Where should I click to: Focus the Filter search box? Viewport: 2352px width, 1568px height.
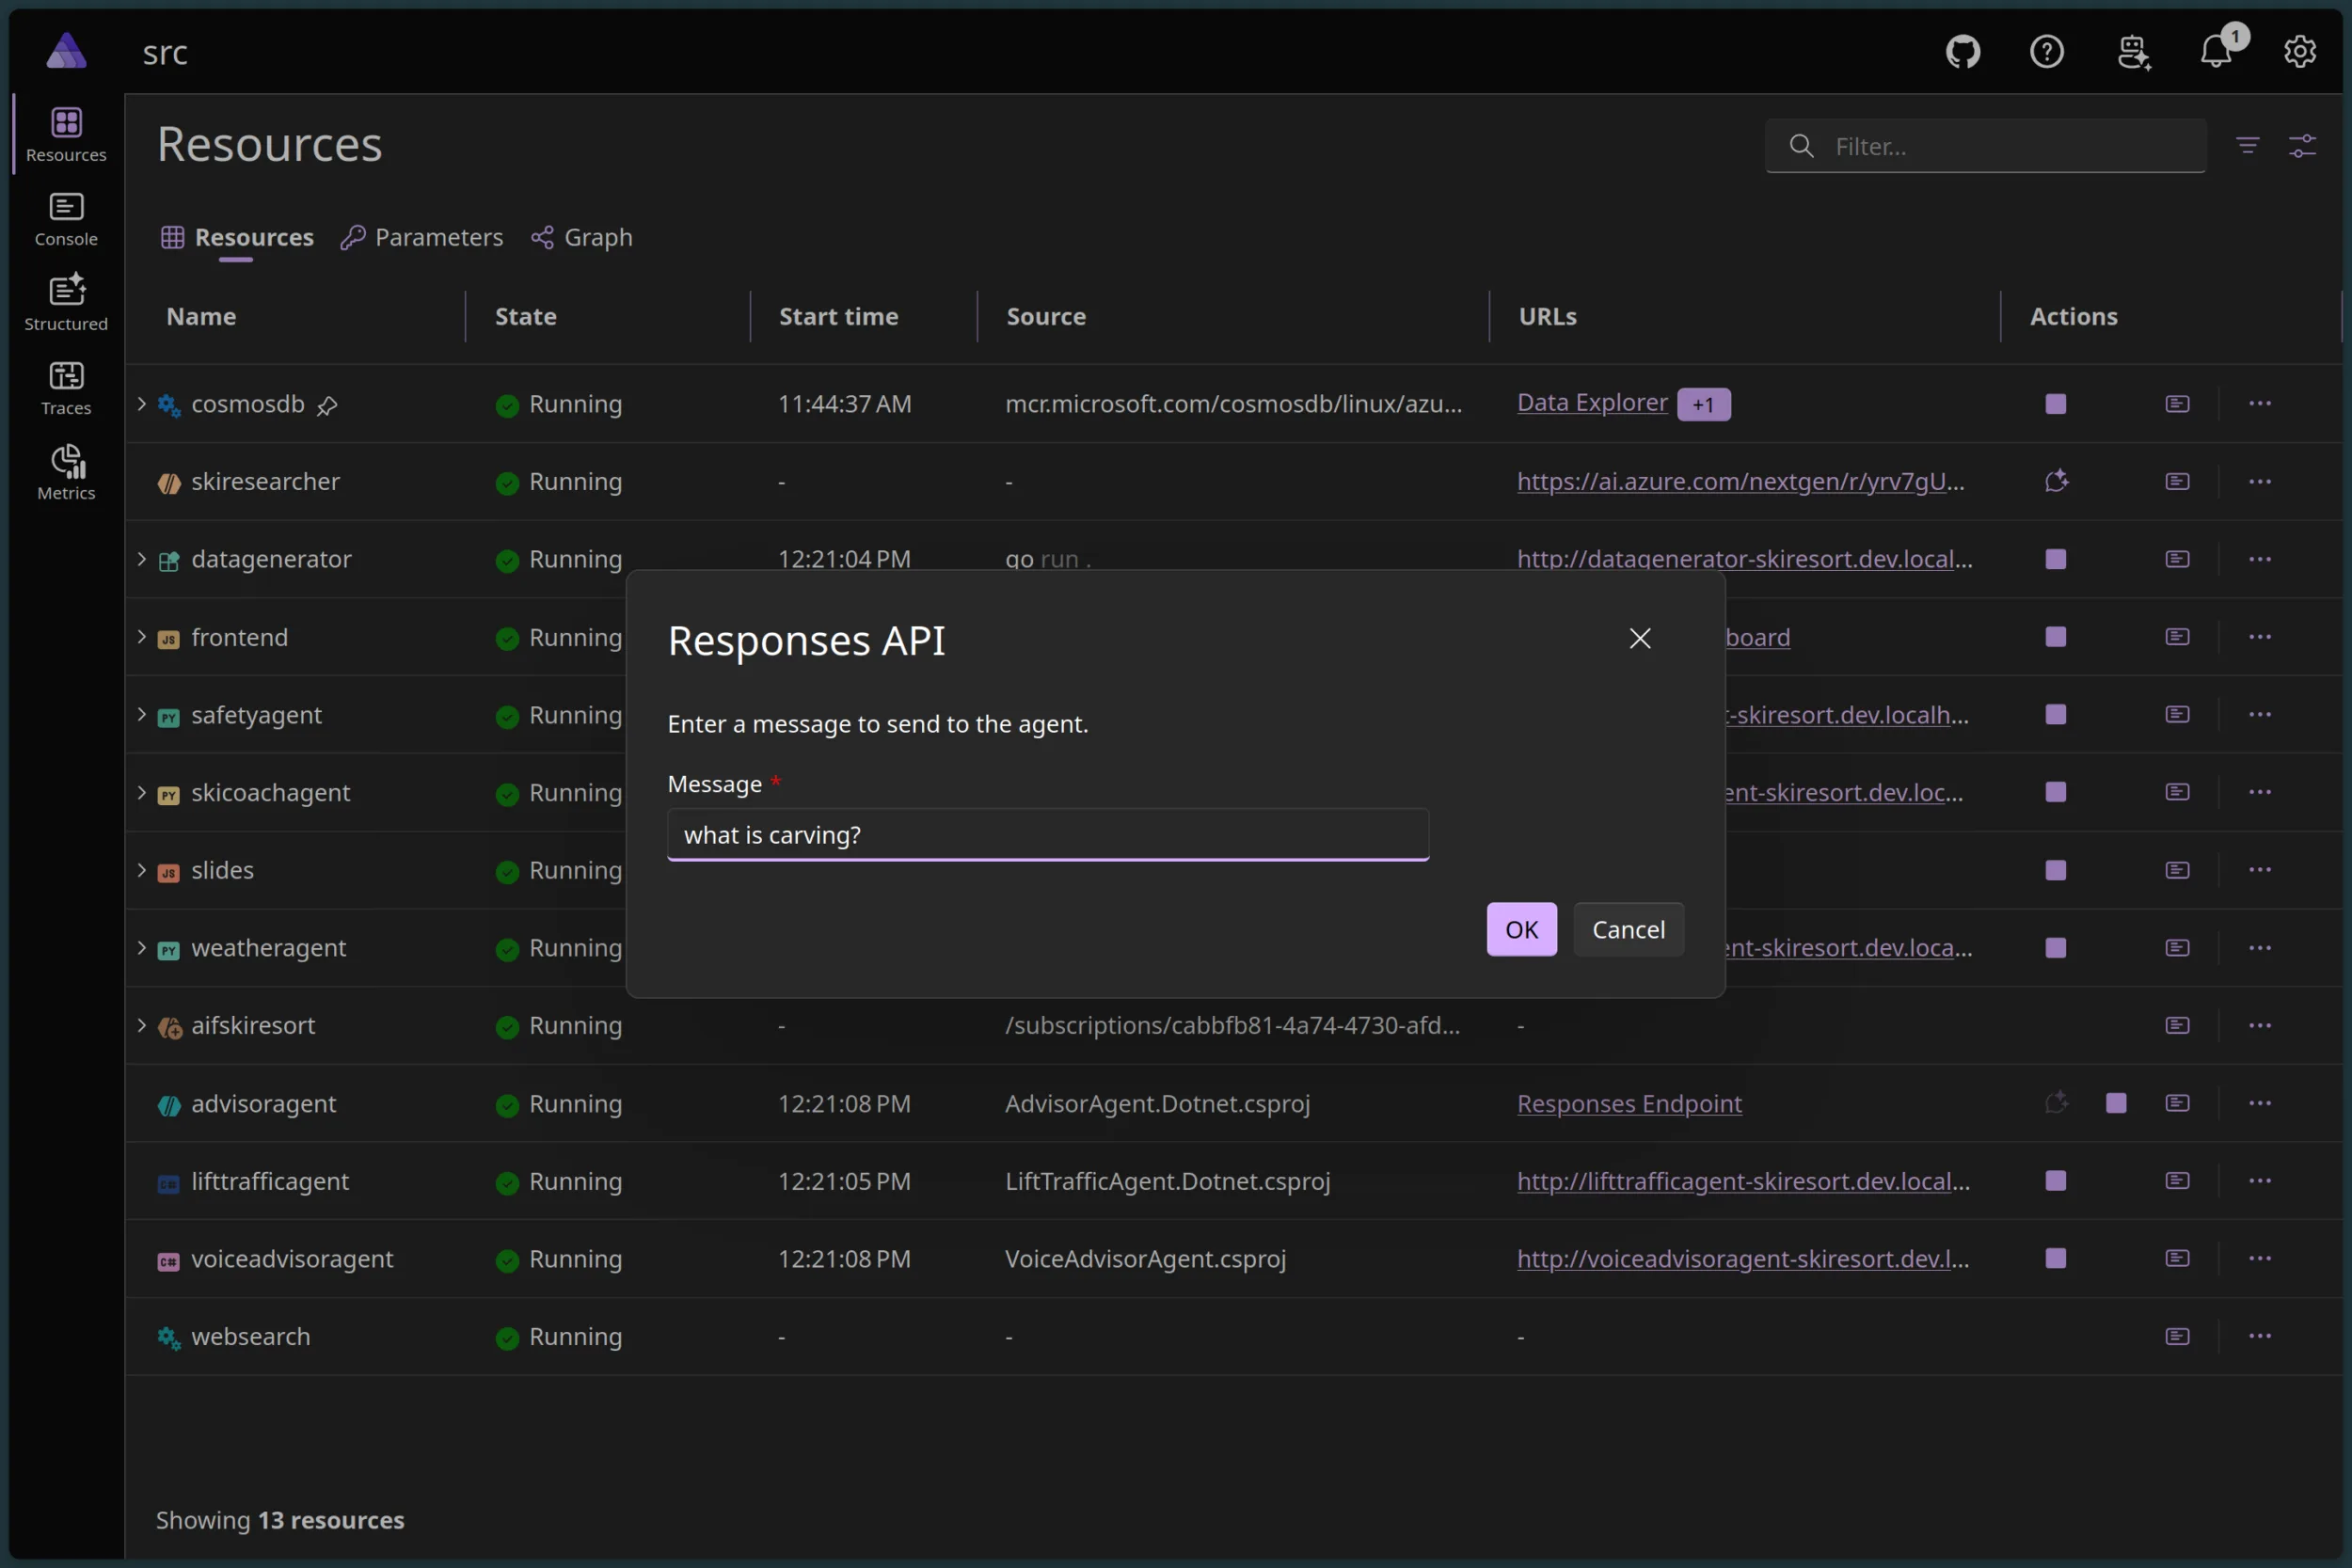1985,146
